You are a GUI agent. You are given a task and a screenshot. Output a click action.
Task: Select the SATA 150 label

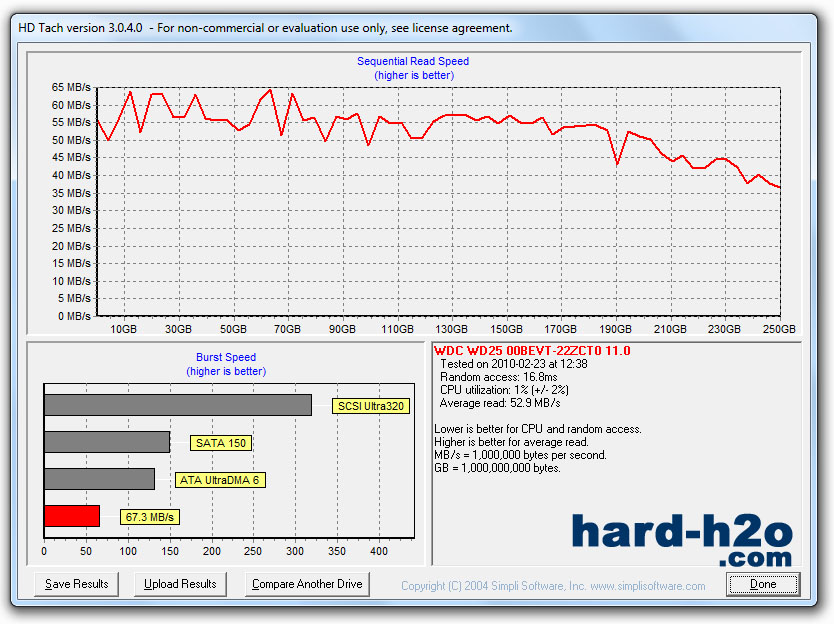tap(221, 443)
